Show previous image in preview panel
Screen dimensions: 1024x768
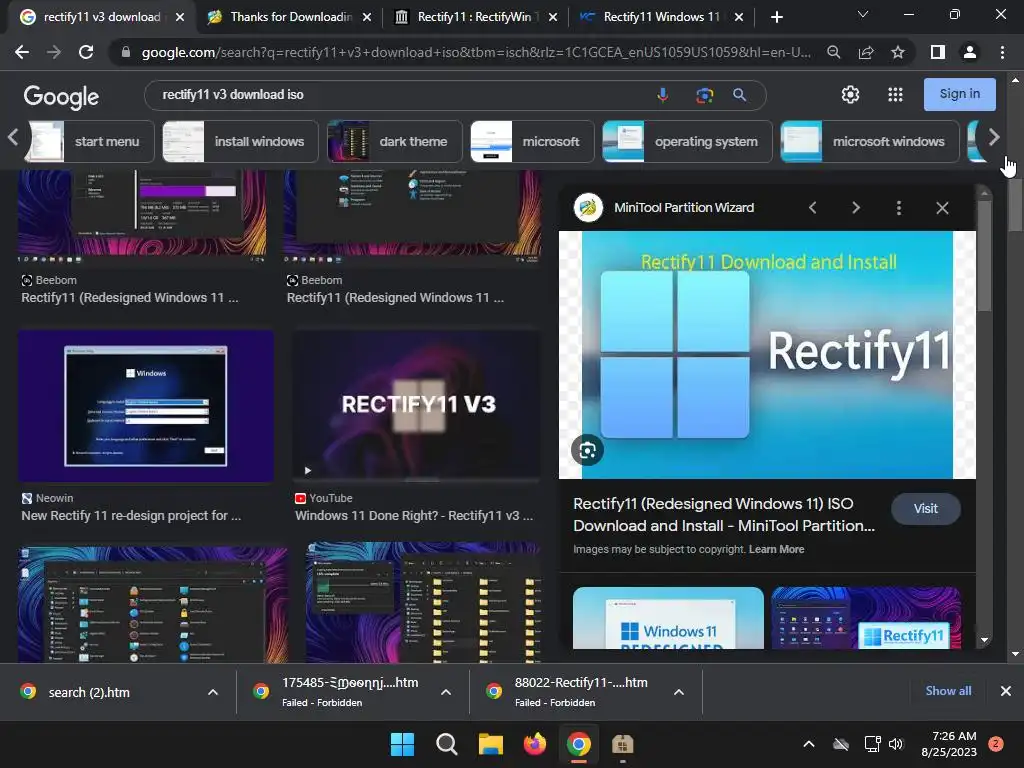tap(812, 208)
